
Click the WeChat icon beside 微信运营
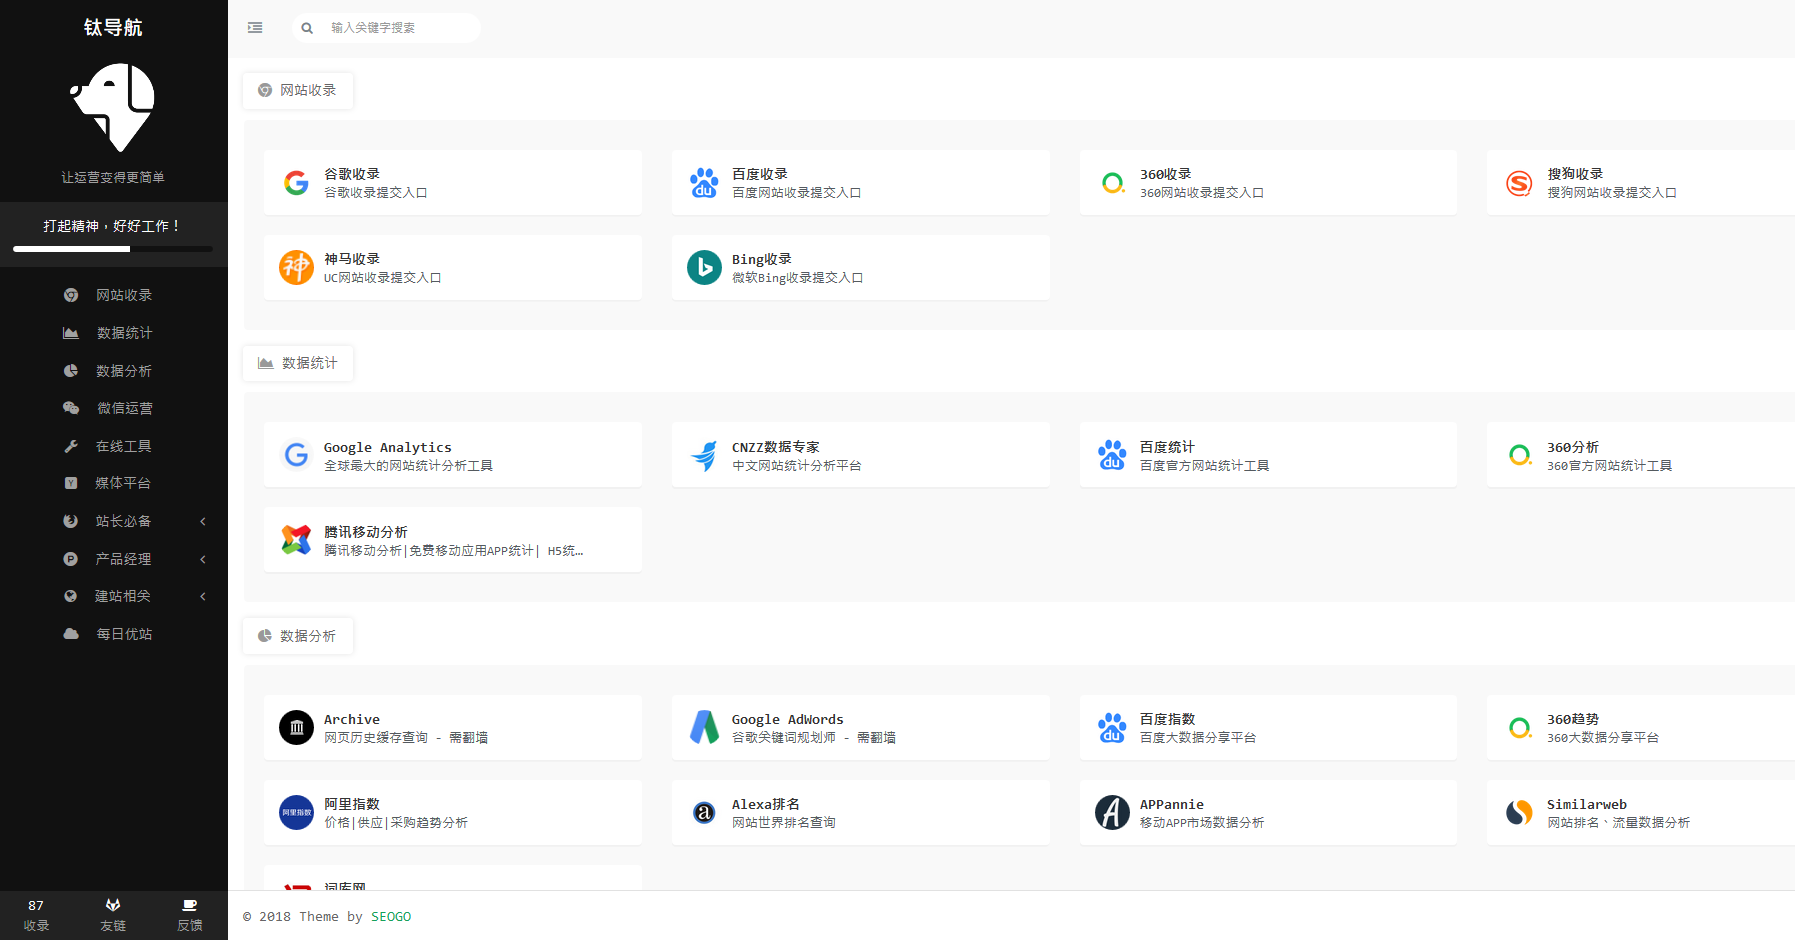pyautogui.click(x=71, y=408)
